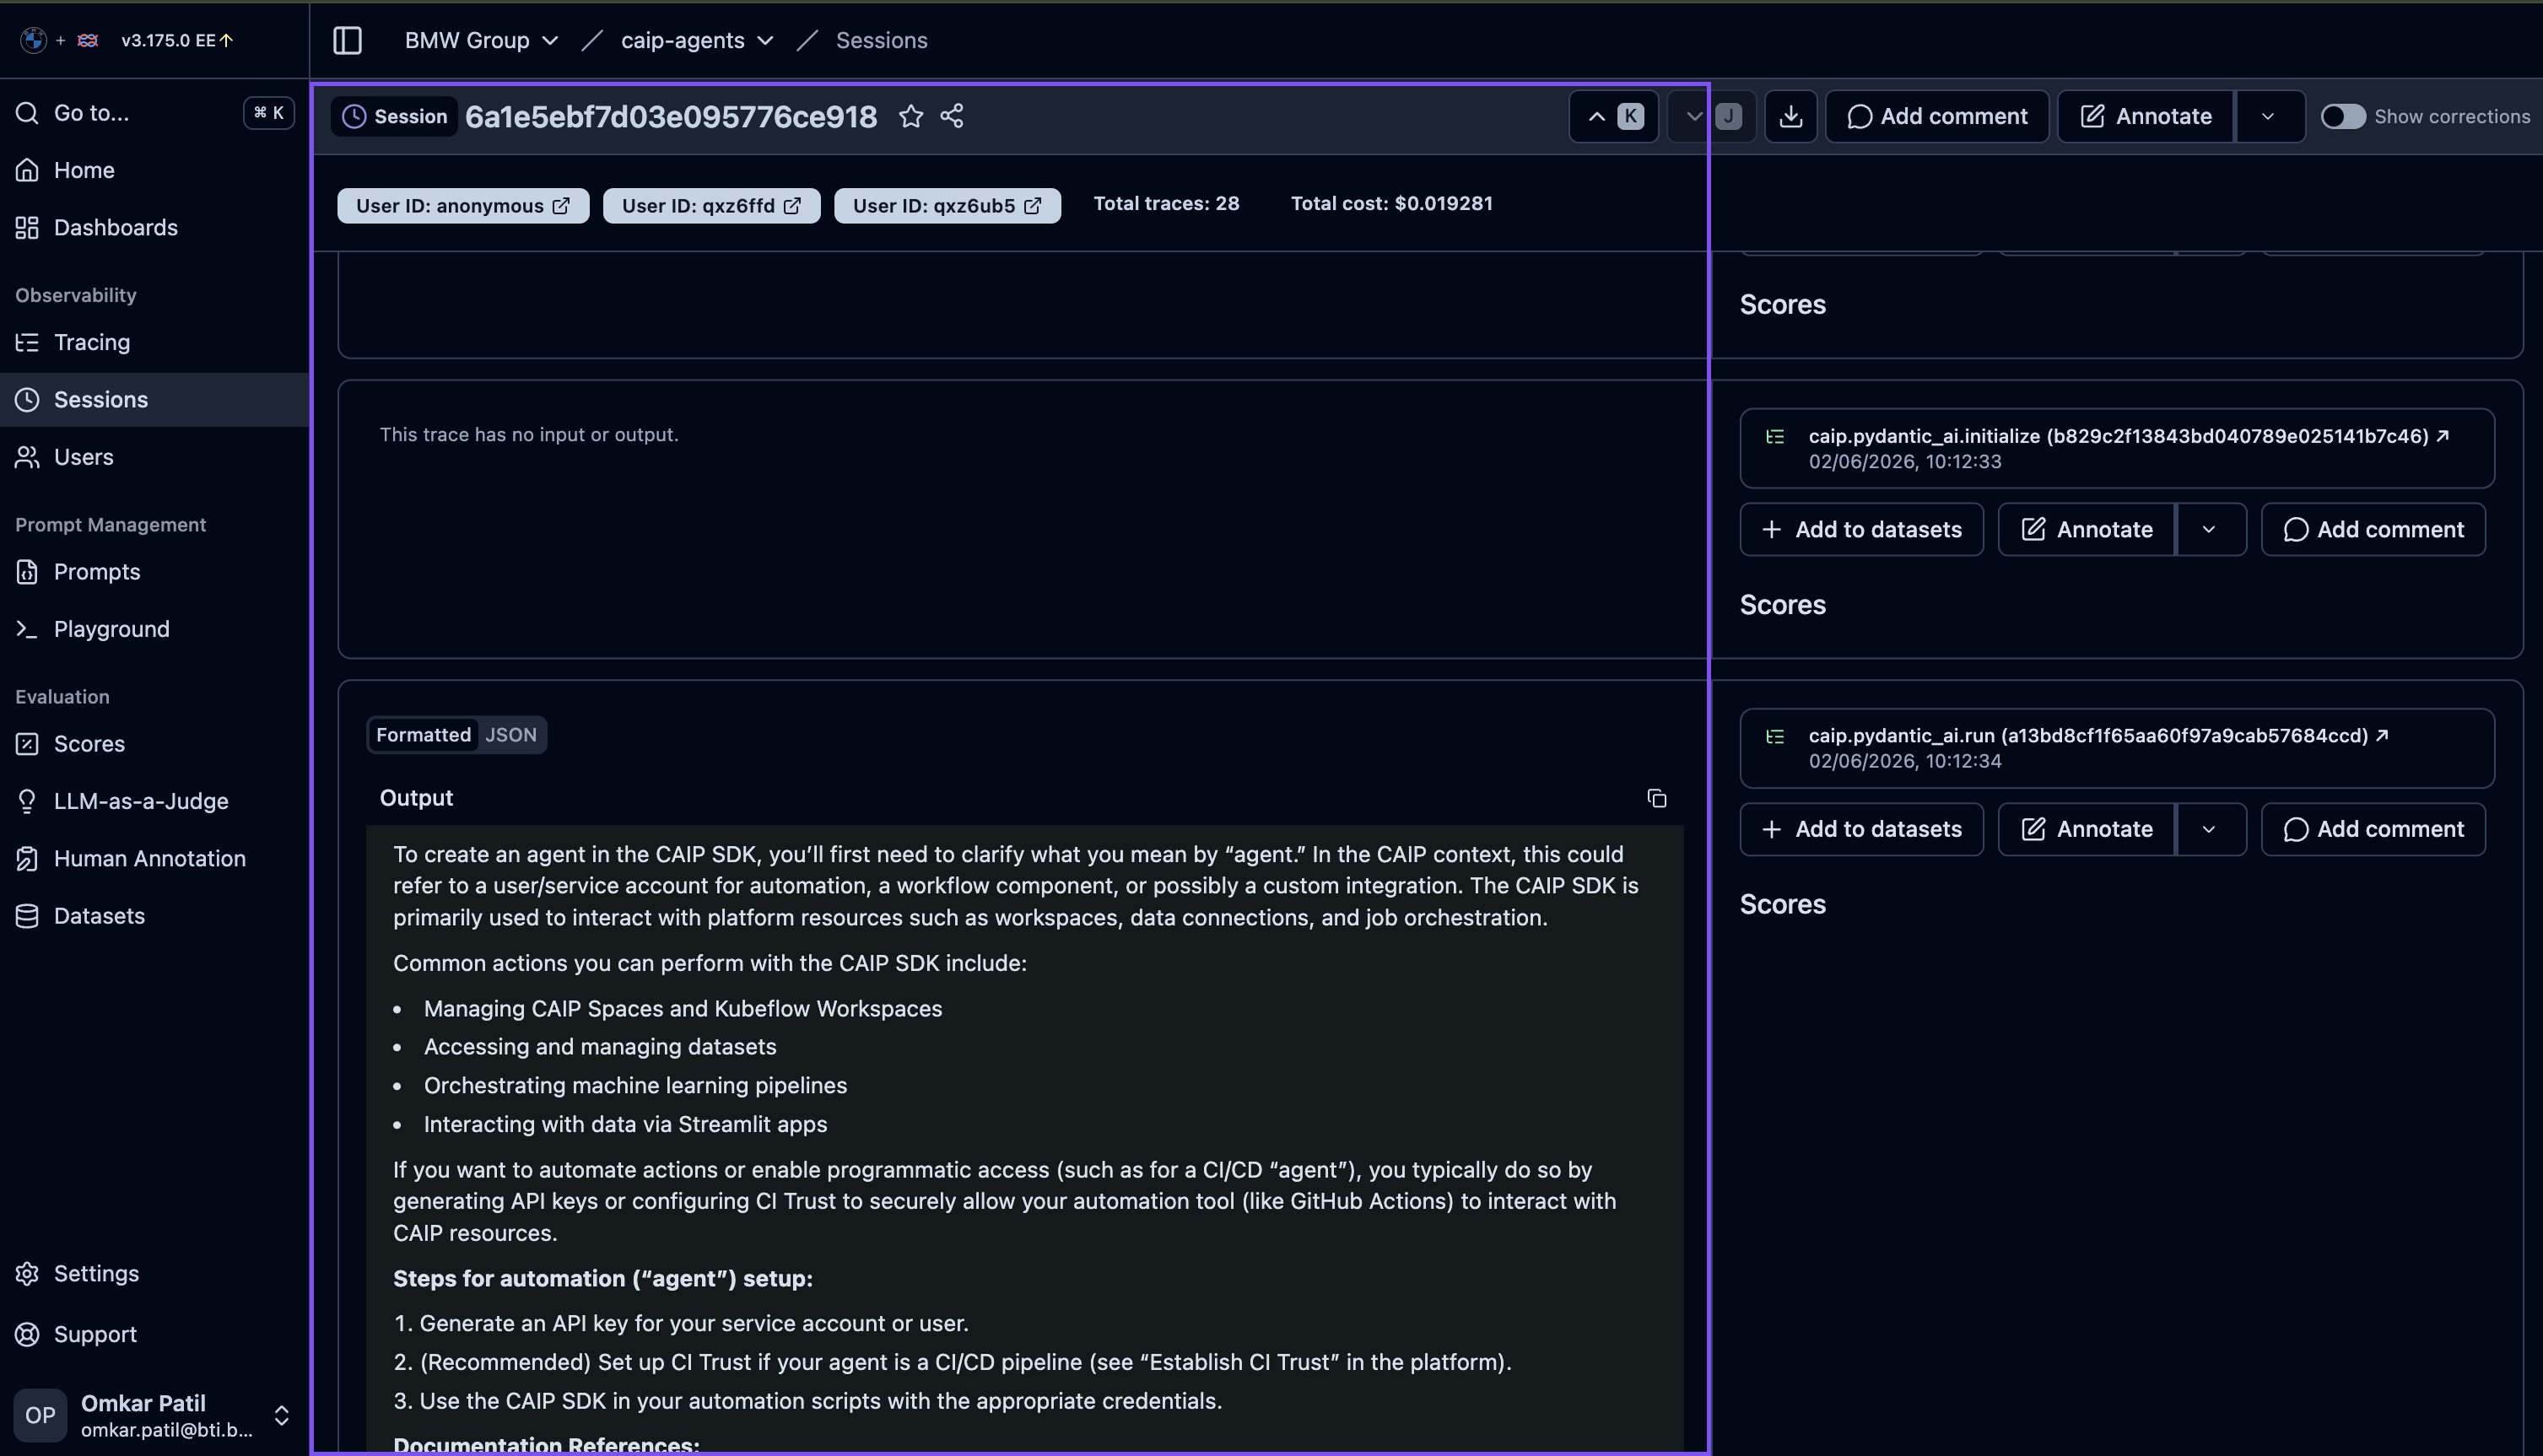The height and width of the screenshot is (1456, 2543).
Task: Navigate to Tracing
Action: (154, 342)
